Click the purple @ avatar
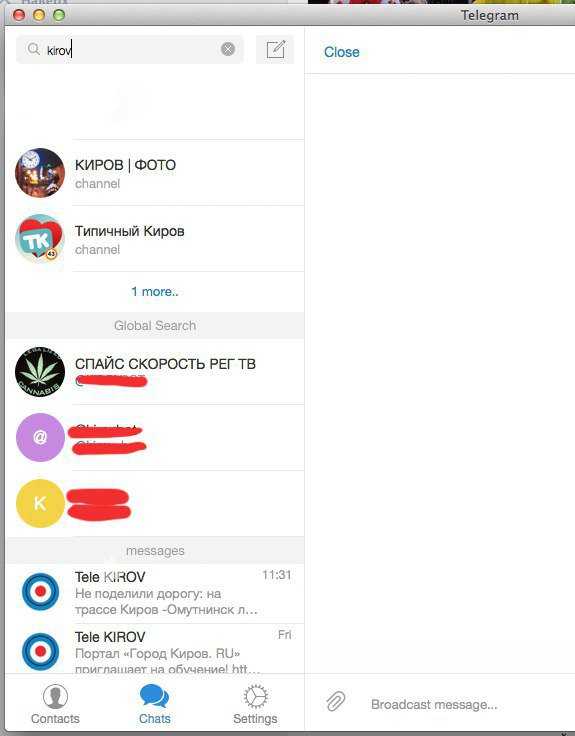Image resolution: width=575 pixels, height=736 pixels. [x=40, y=437]
